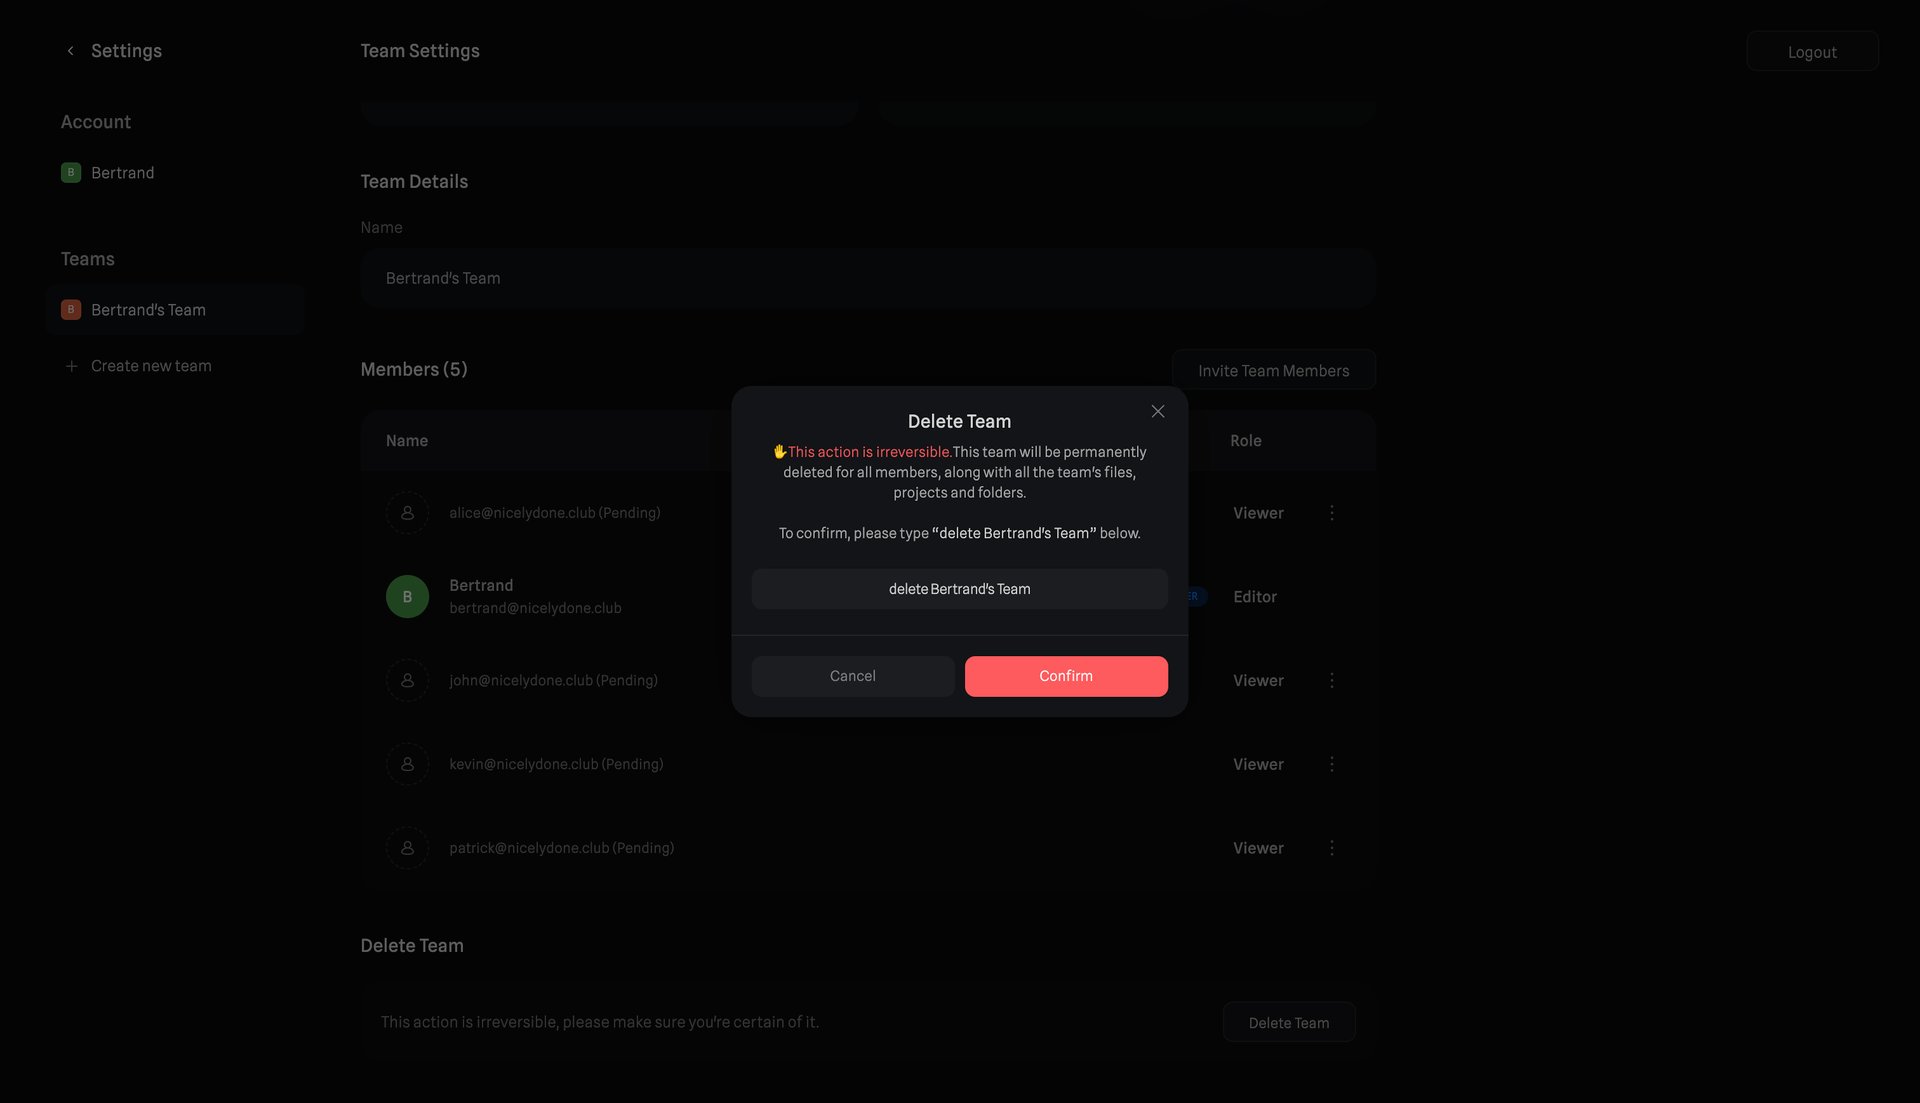Open the three-dot menu for kevin@nicelydone.club
The width and height of the screenshot is (1920, 1103).
coord(1332,763)
